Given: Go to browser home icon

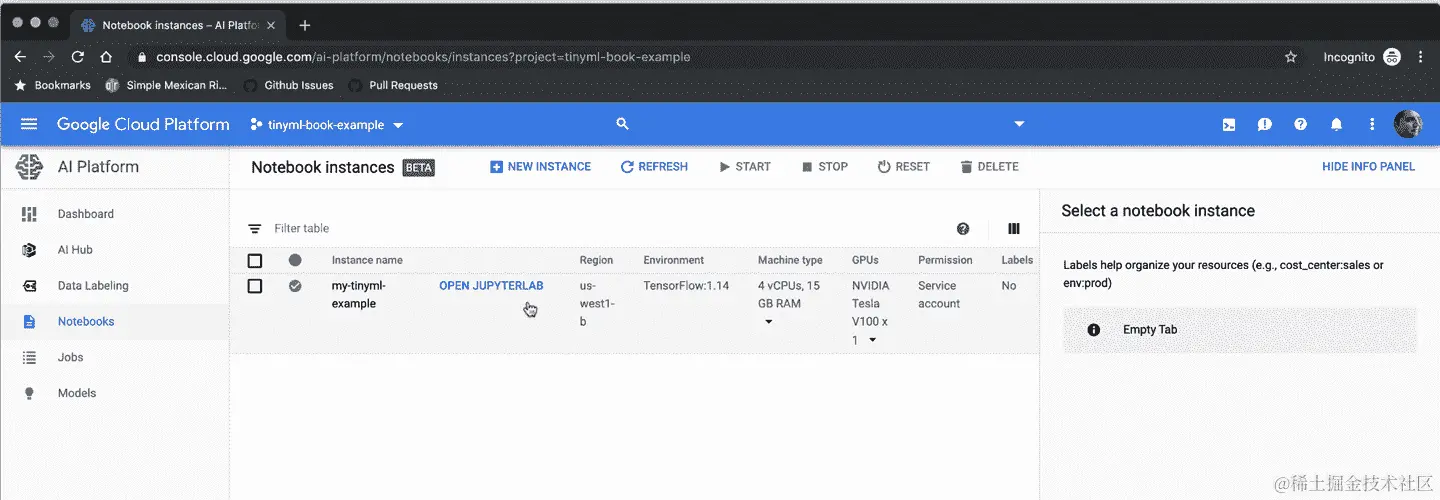Looking at the screenshot, I should (106, 57).
